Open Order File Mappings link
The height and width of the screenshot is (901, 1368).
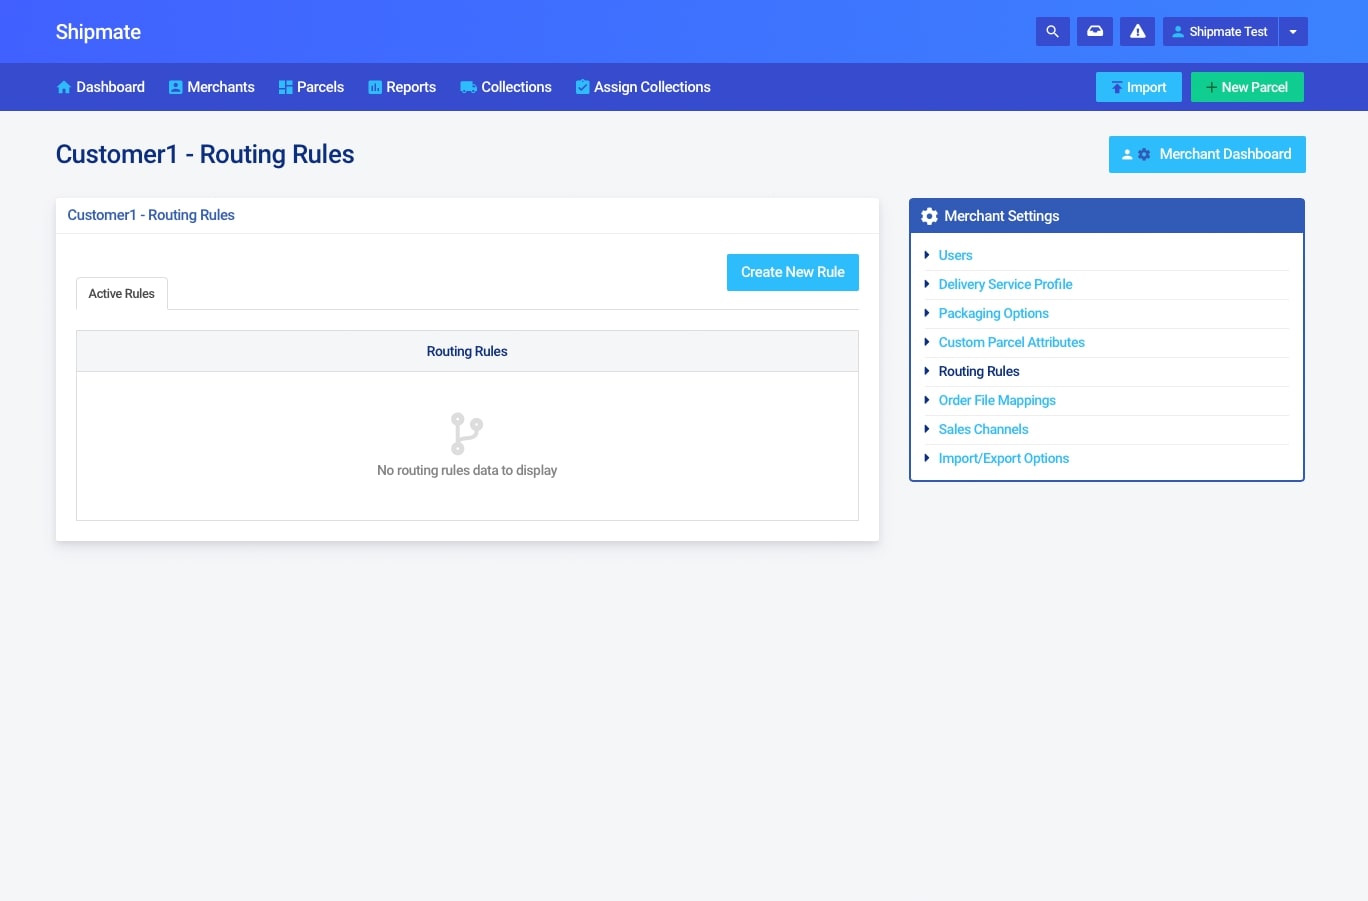[x=997, y=400]
